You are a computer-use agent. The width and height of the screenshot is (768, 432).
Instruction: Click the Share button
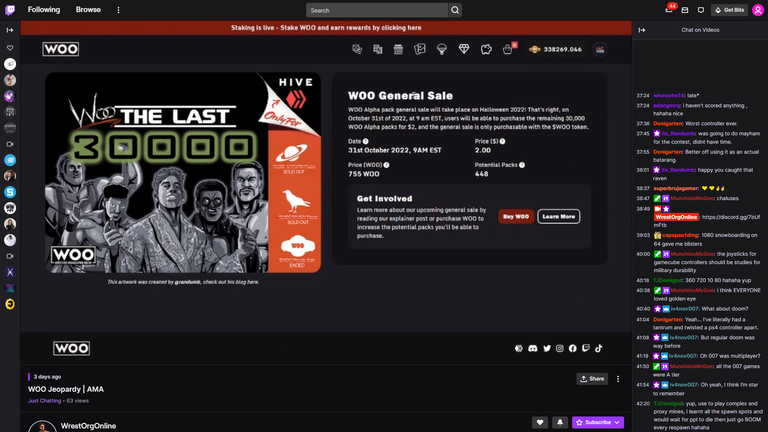[x=592, y=379]
